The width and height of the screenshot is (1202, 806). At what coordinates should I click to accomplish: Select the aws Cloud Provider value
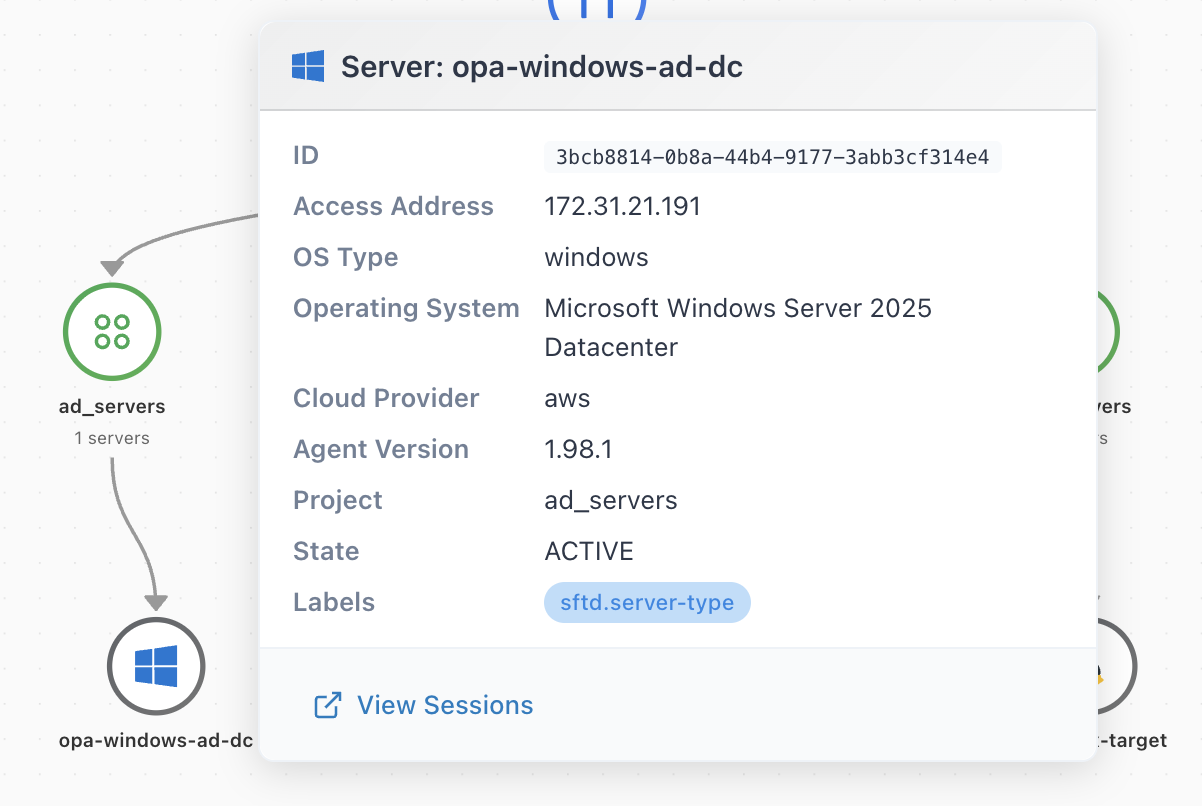click(566, 398)
